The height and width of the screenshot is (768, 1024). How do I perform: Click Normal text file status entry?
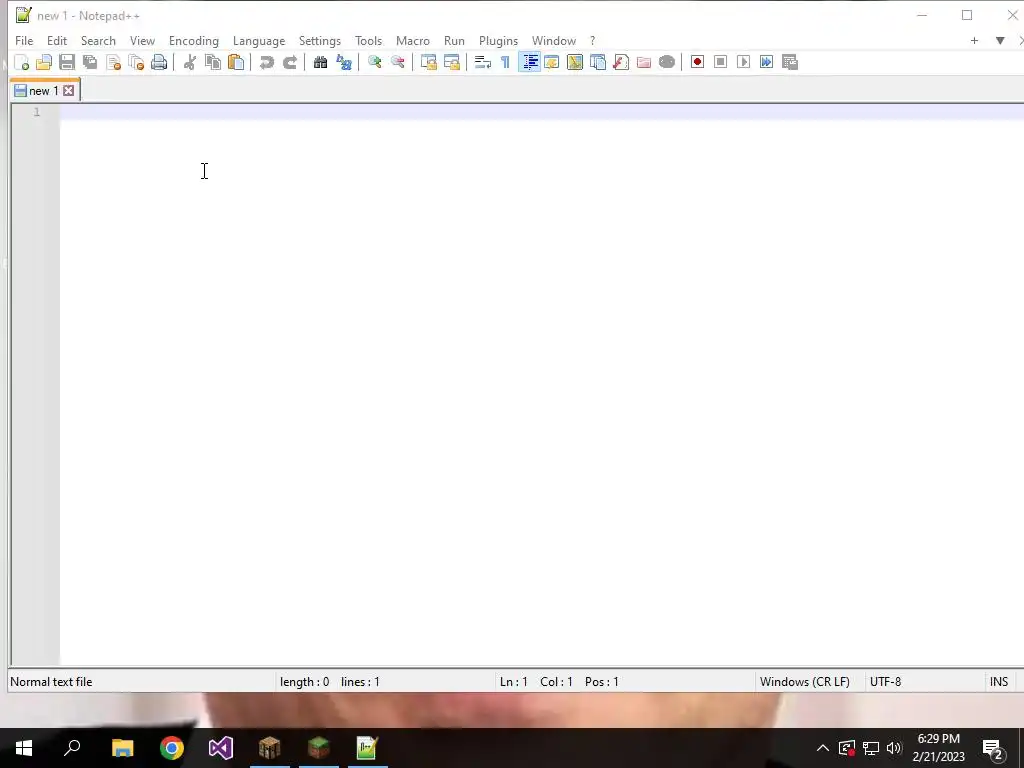pos(51,682)
